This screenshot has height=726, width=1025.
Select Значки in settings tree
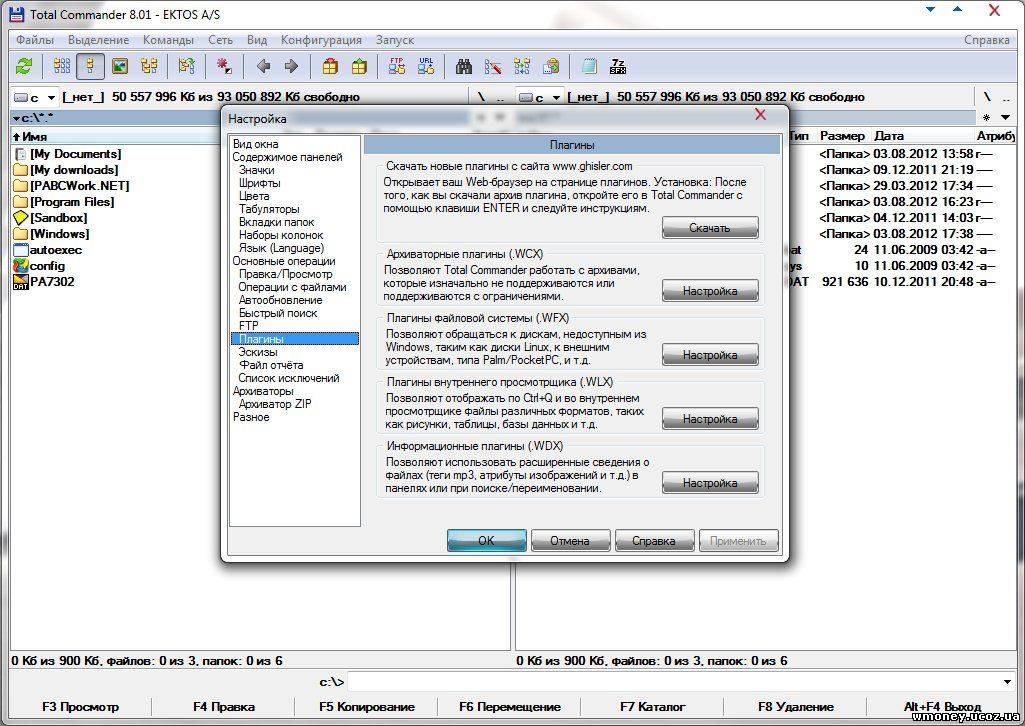[x=256, y=170]
